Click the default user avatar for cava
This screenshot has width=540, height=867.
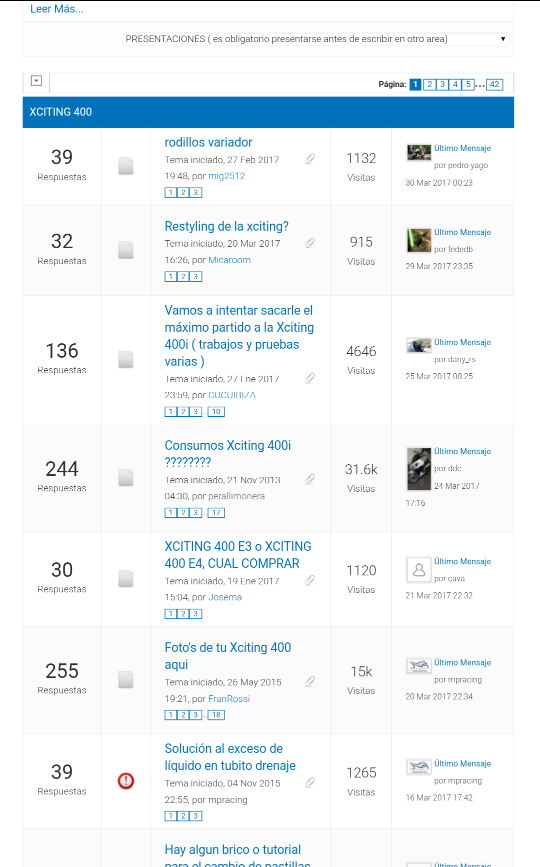tap(418, 570)
